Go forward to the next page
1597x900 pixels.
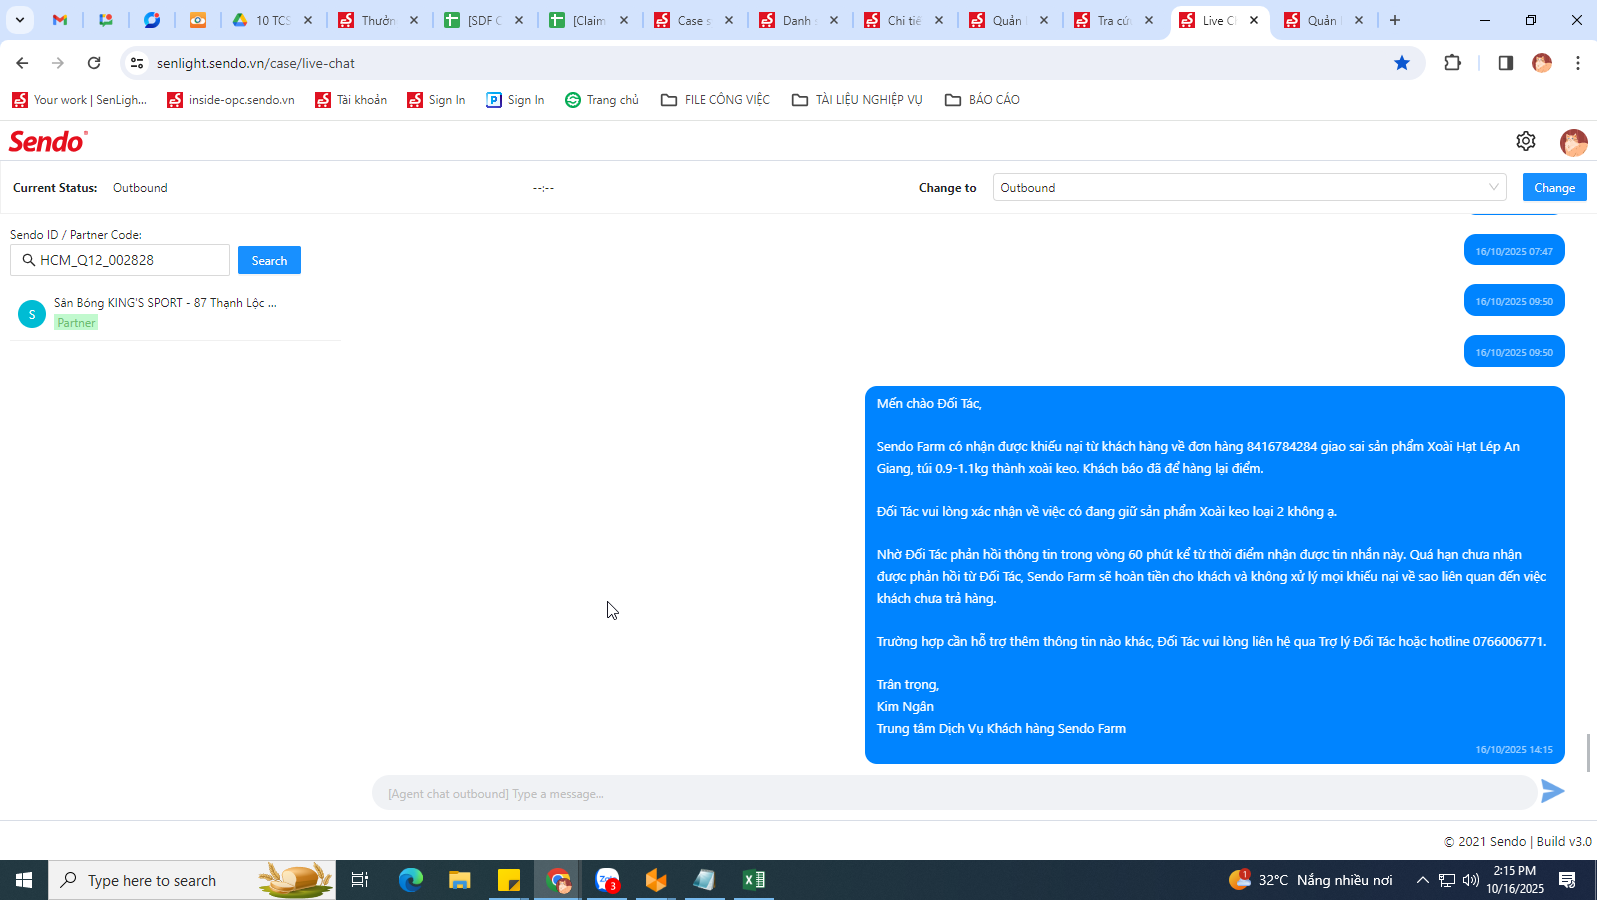coord(58,63)
